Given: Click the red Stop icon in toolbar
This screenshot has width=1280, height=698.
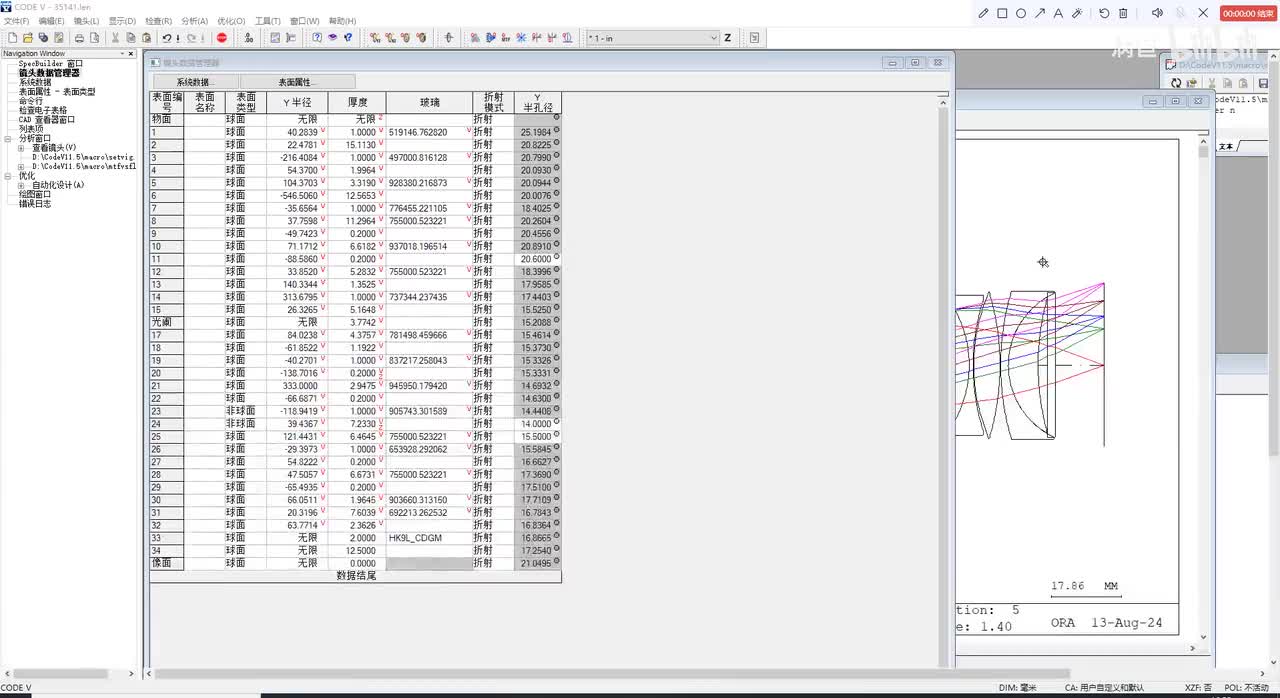Looking at the screenshot, I should [x=222, y=38].
